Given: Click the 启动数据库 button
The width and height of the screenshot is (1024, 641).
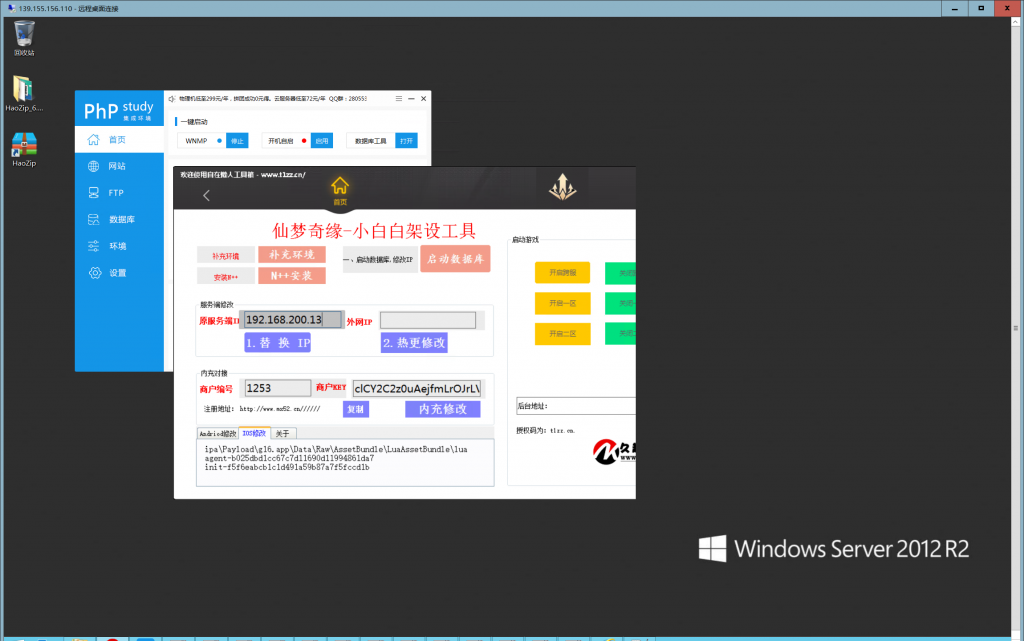Looking at the screenshot, I should (x=455, y=258).
